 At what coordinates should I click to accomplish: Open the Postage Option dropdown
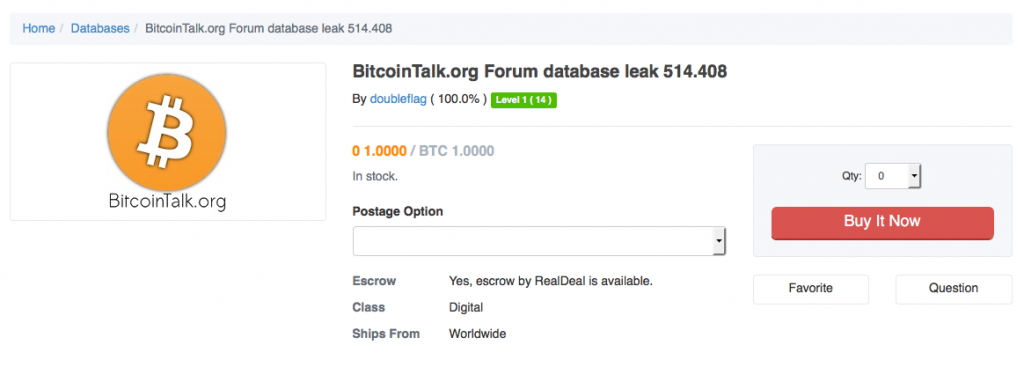[539, 241]
